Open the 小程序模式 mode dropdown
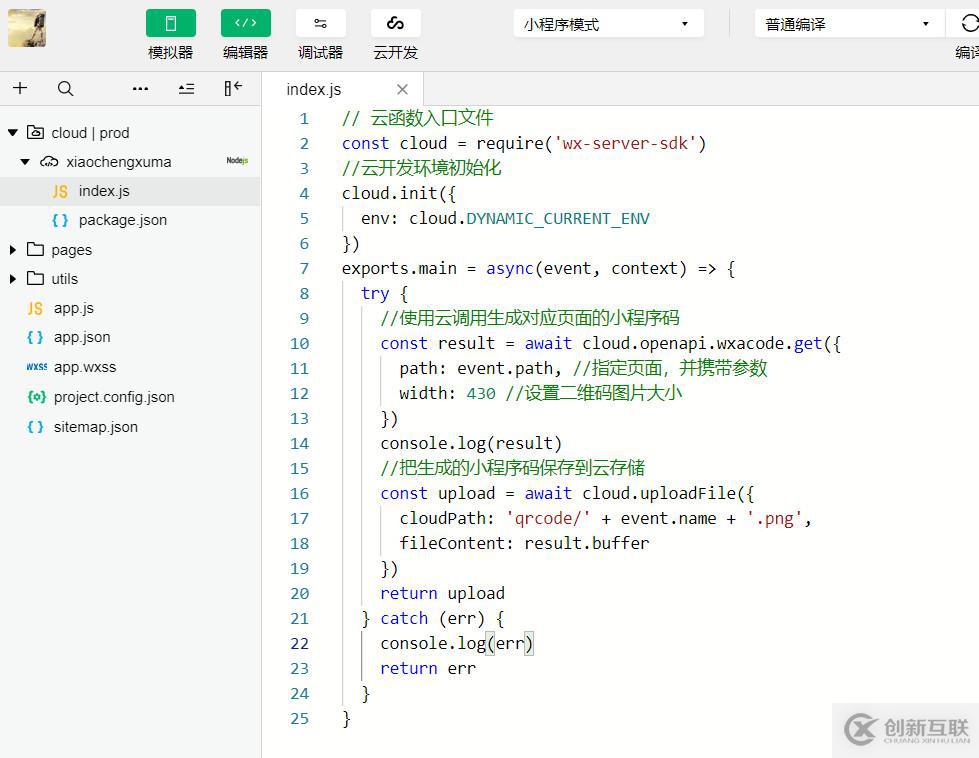The height and width of the screenshot is (758, 979). (608, 24)
